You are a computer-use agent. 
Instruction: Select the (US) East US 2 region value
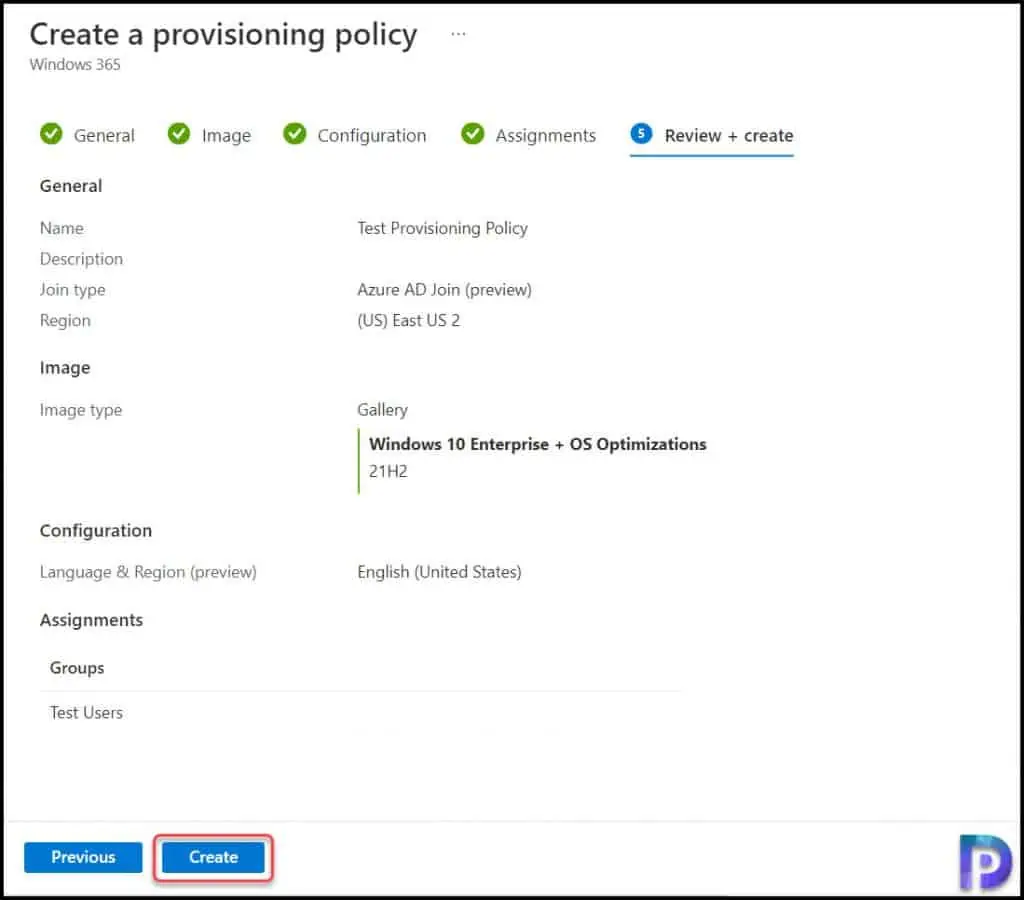coord(408,320)
